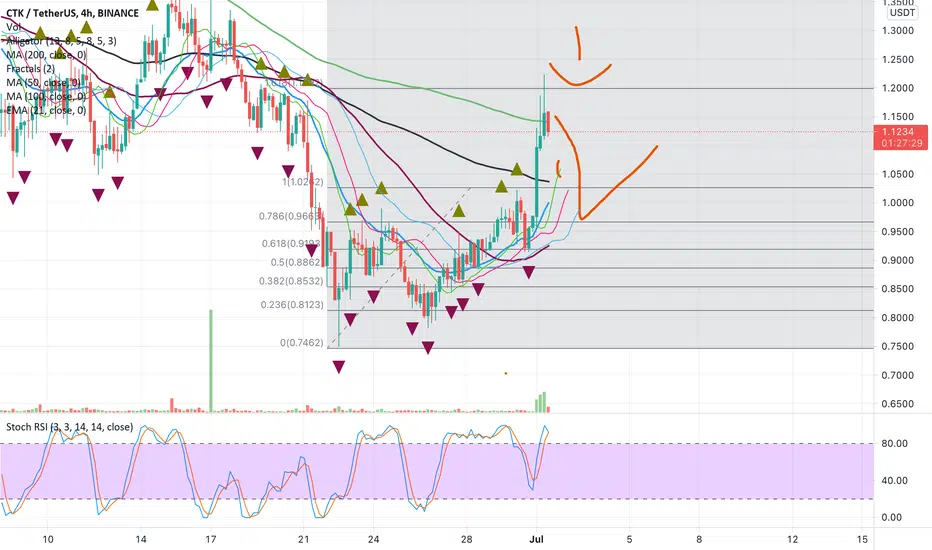Viewport: 932px width, 550px height.
Task: Click the 0.9000 price axis label
Action: pyautogui.click(x=898, y=260)
